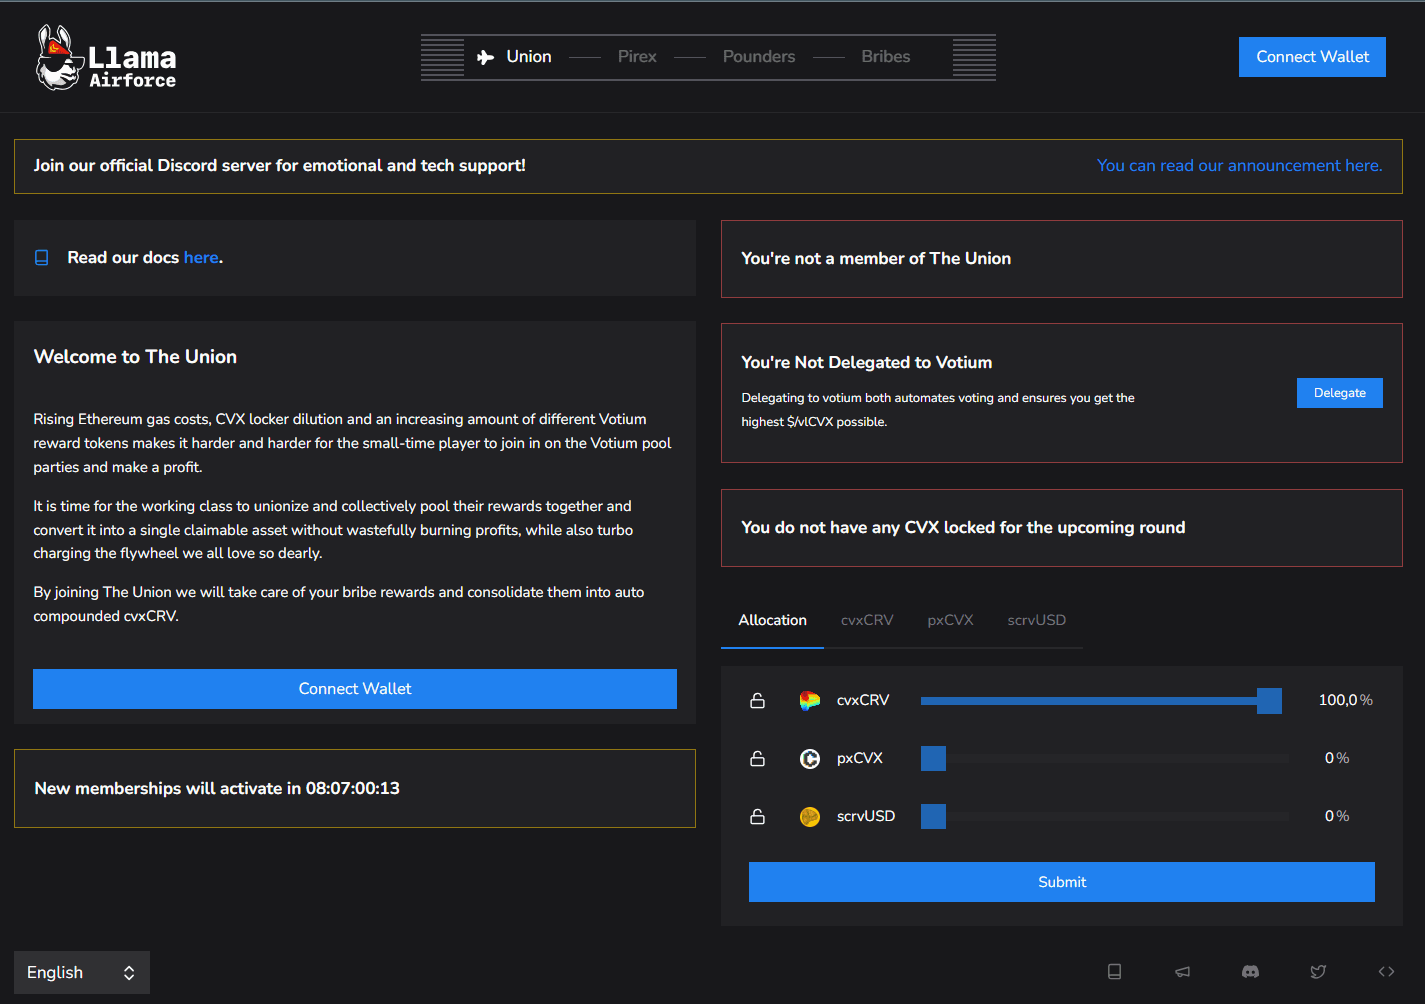Screen dimensions: 1425x1004
Task: Click the new memberships countdown text
Action: (x=217, y=789)
